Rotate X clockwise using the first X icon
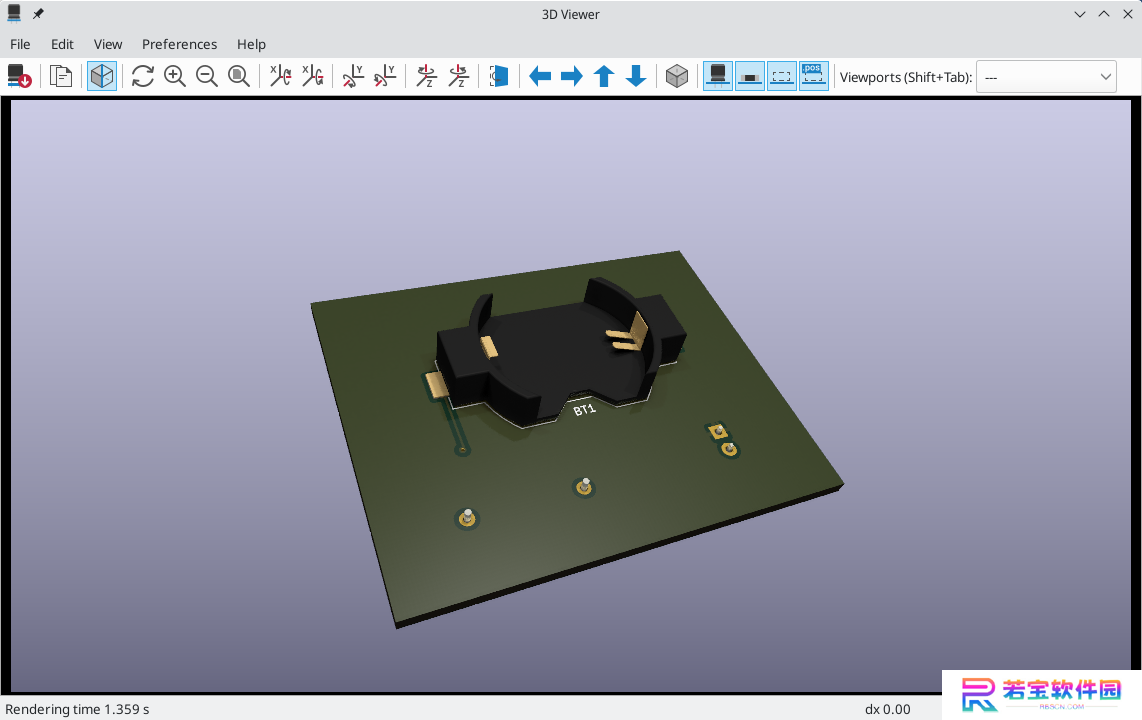1142x720 pixels. click(x=280, y=76)
